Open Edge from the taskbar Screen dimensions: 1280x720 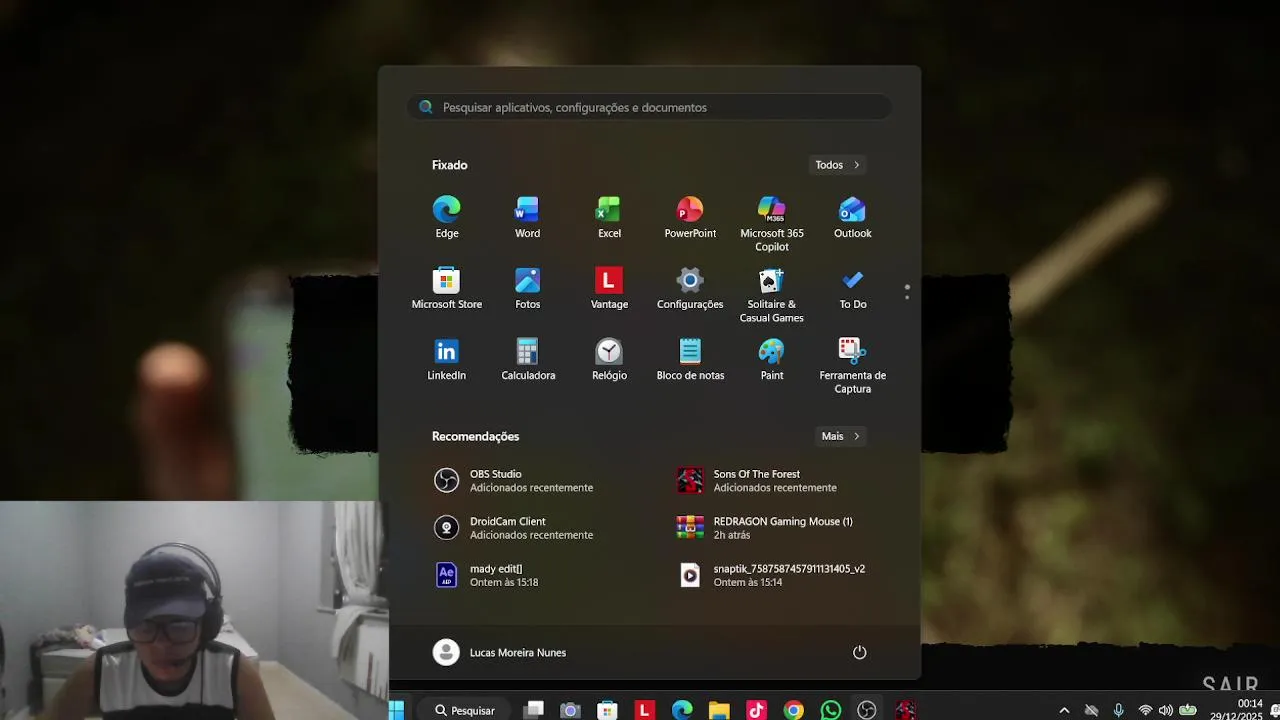pyautogui.click(x=682, y=710)
